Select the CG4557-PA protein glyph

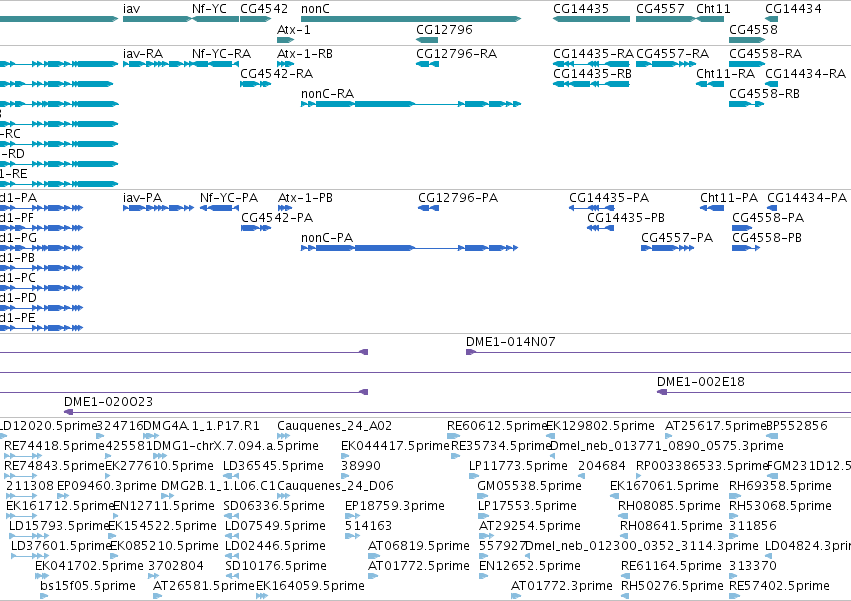point(668,248)
